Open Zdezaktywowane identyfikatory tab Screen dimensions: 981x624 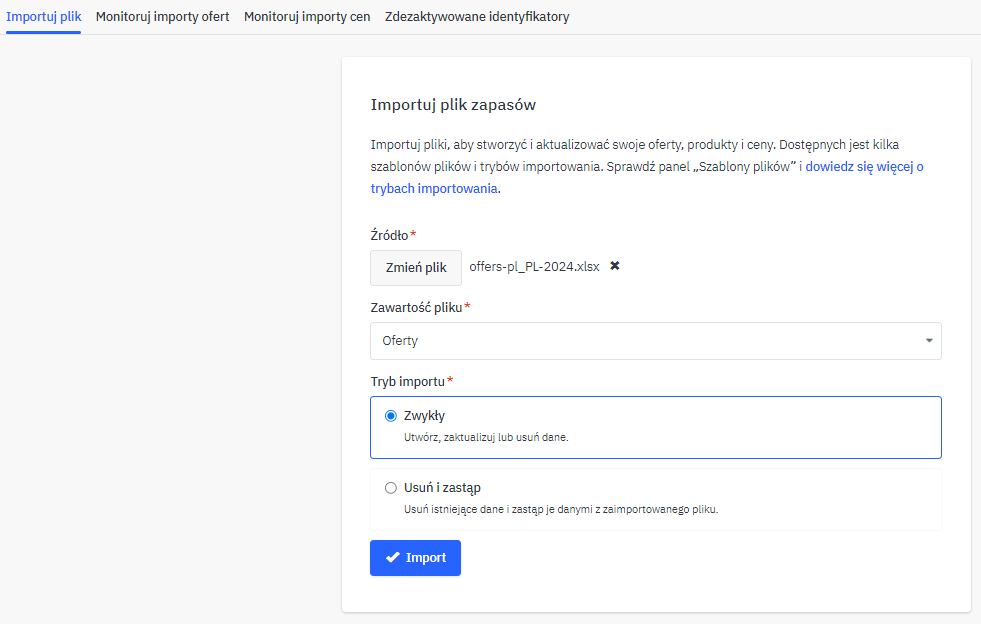[x=477, y=17]
